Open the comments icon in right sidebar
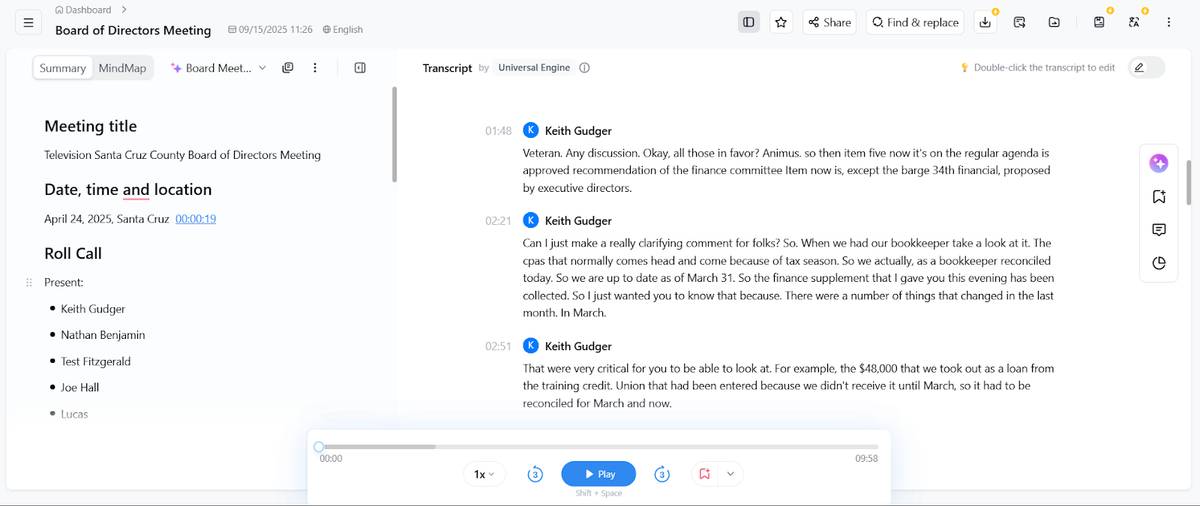 1158,230
